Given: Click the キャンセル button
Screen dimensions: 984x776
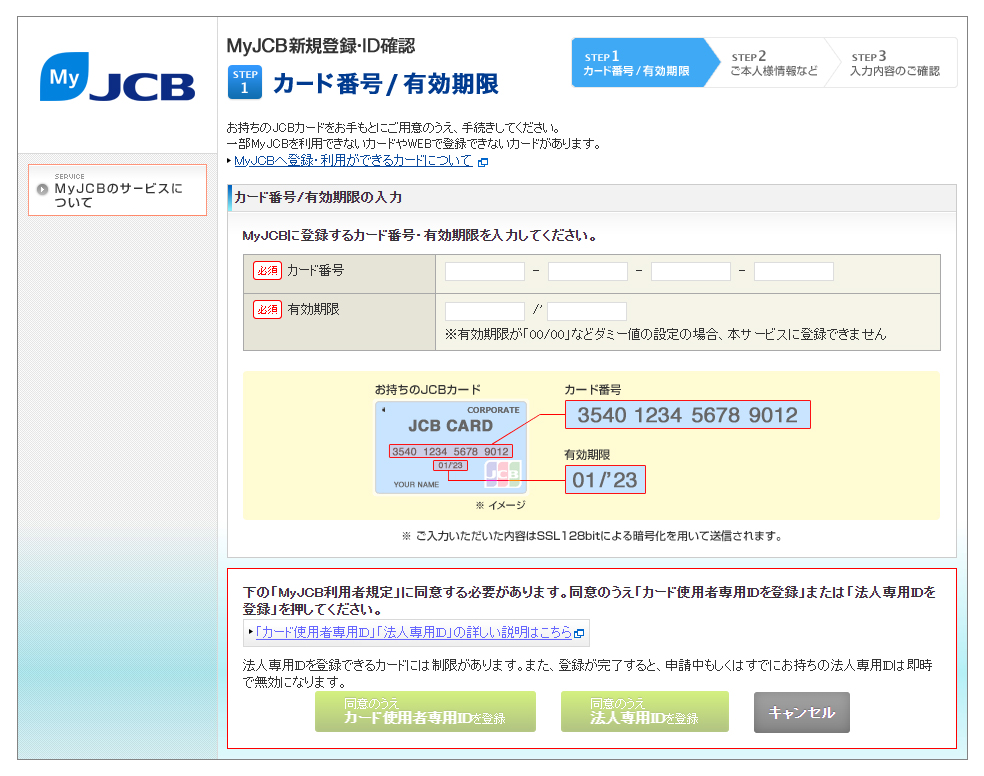Looking at the screenshot, I should pyautogui.click(x=801, y=713).
